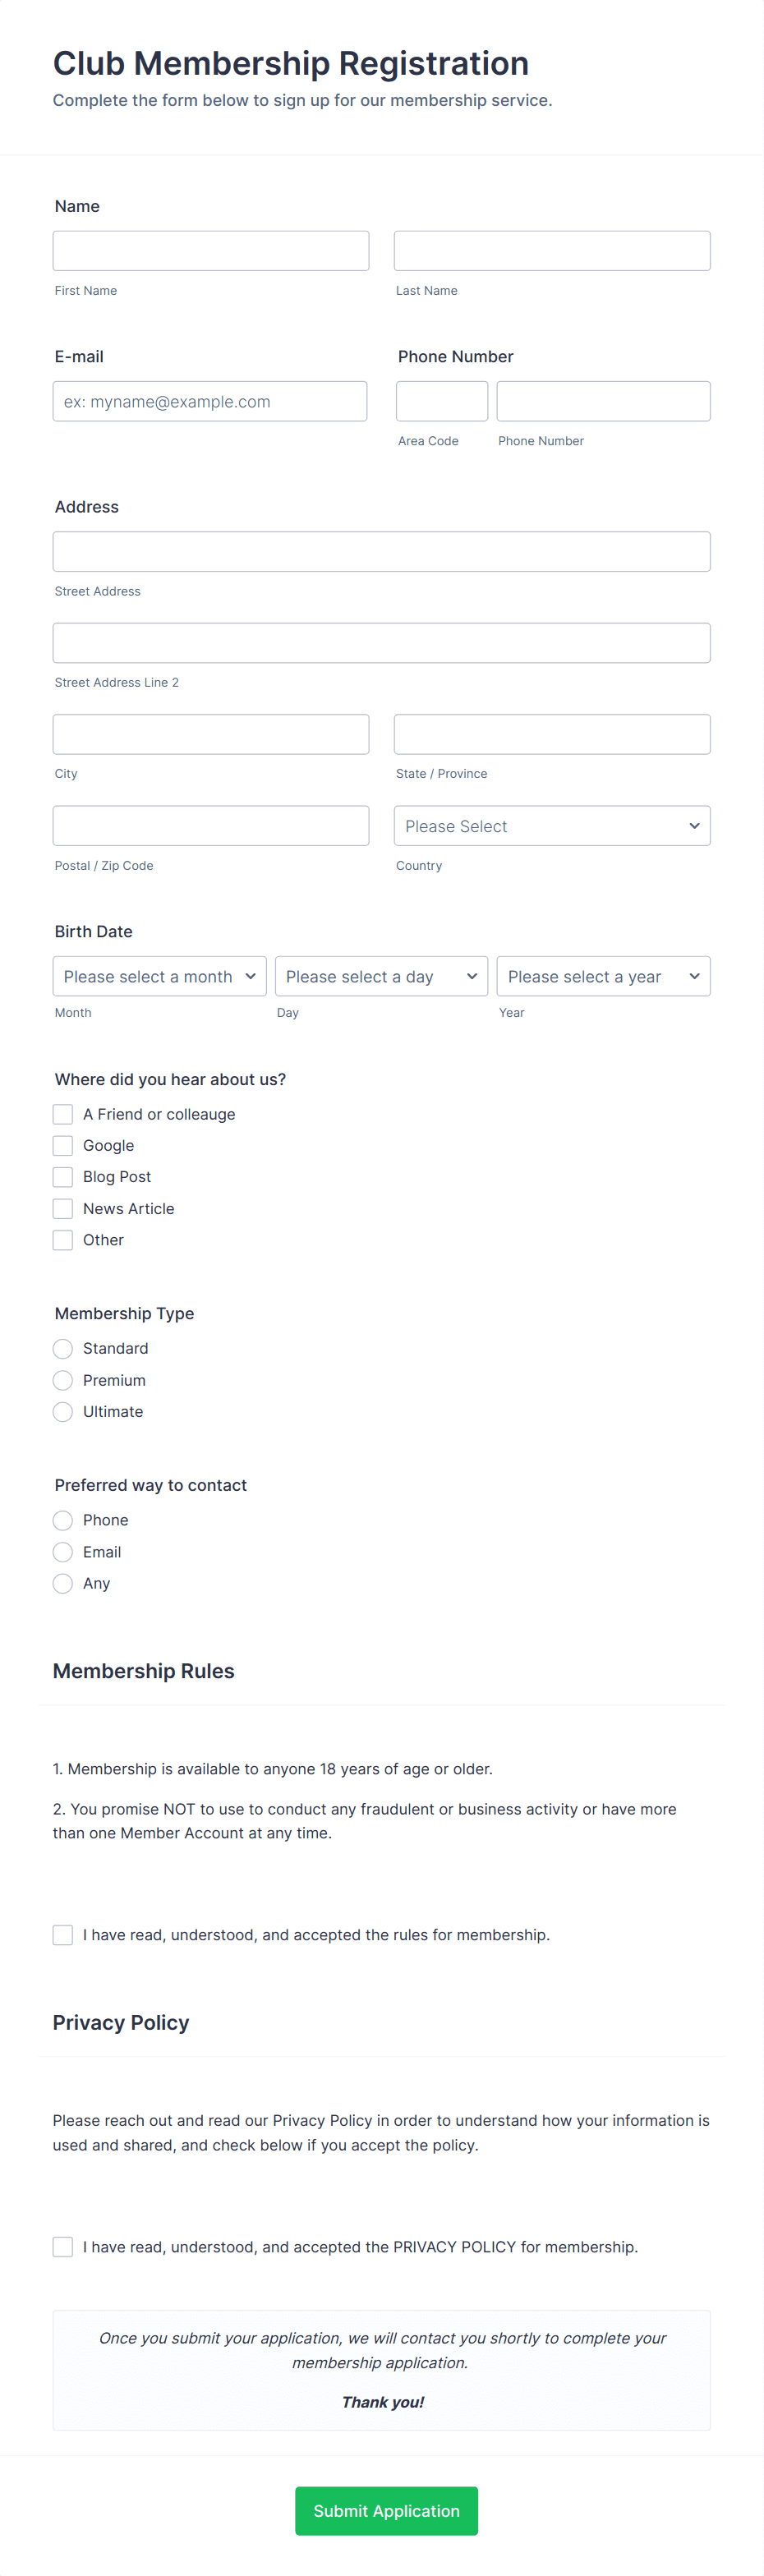The height and width of the screenshot is (2576, 764).
Task: Open the birth year dropdown
Action: pos(602,975)
